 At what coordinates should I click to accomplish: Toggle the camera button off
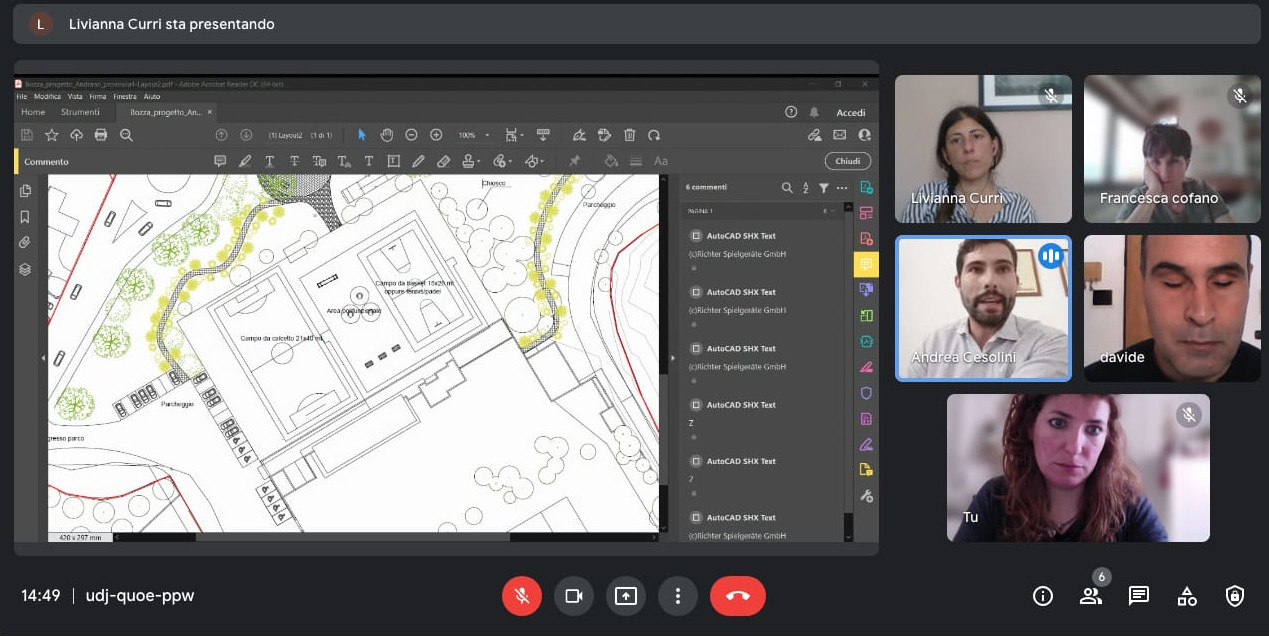click(x=573, y=596)
